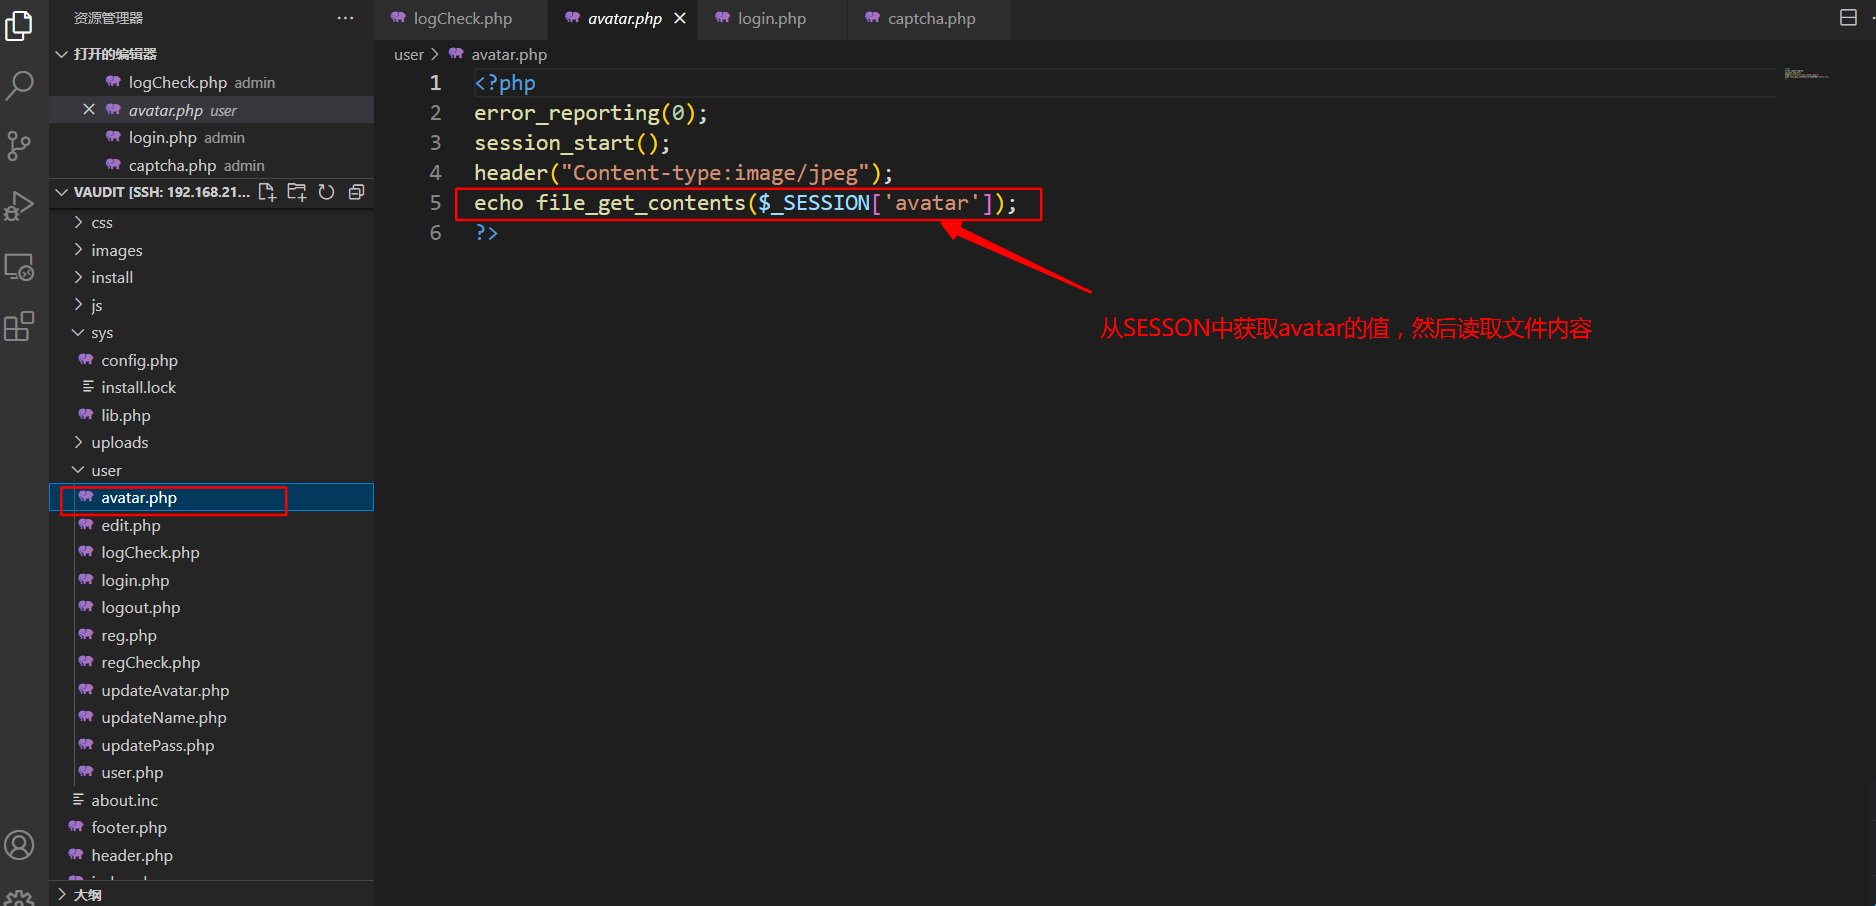Open updateName.php file
This screenshot has height=906, width=1876.
[211, 717]
